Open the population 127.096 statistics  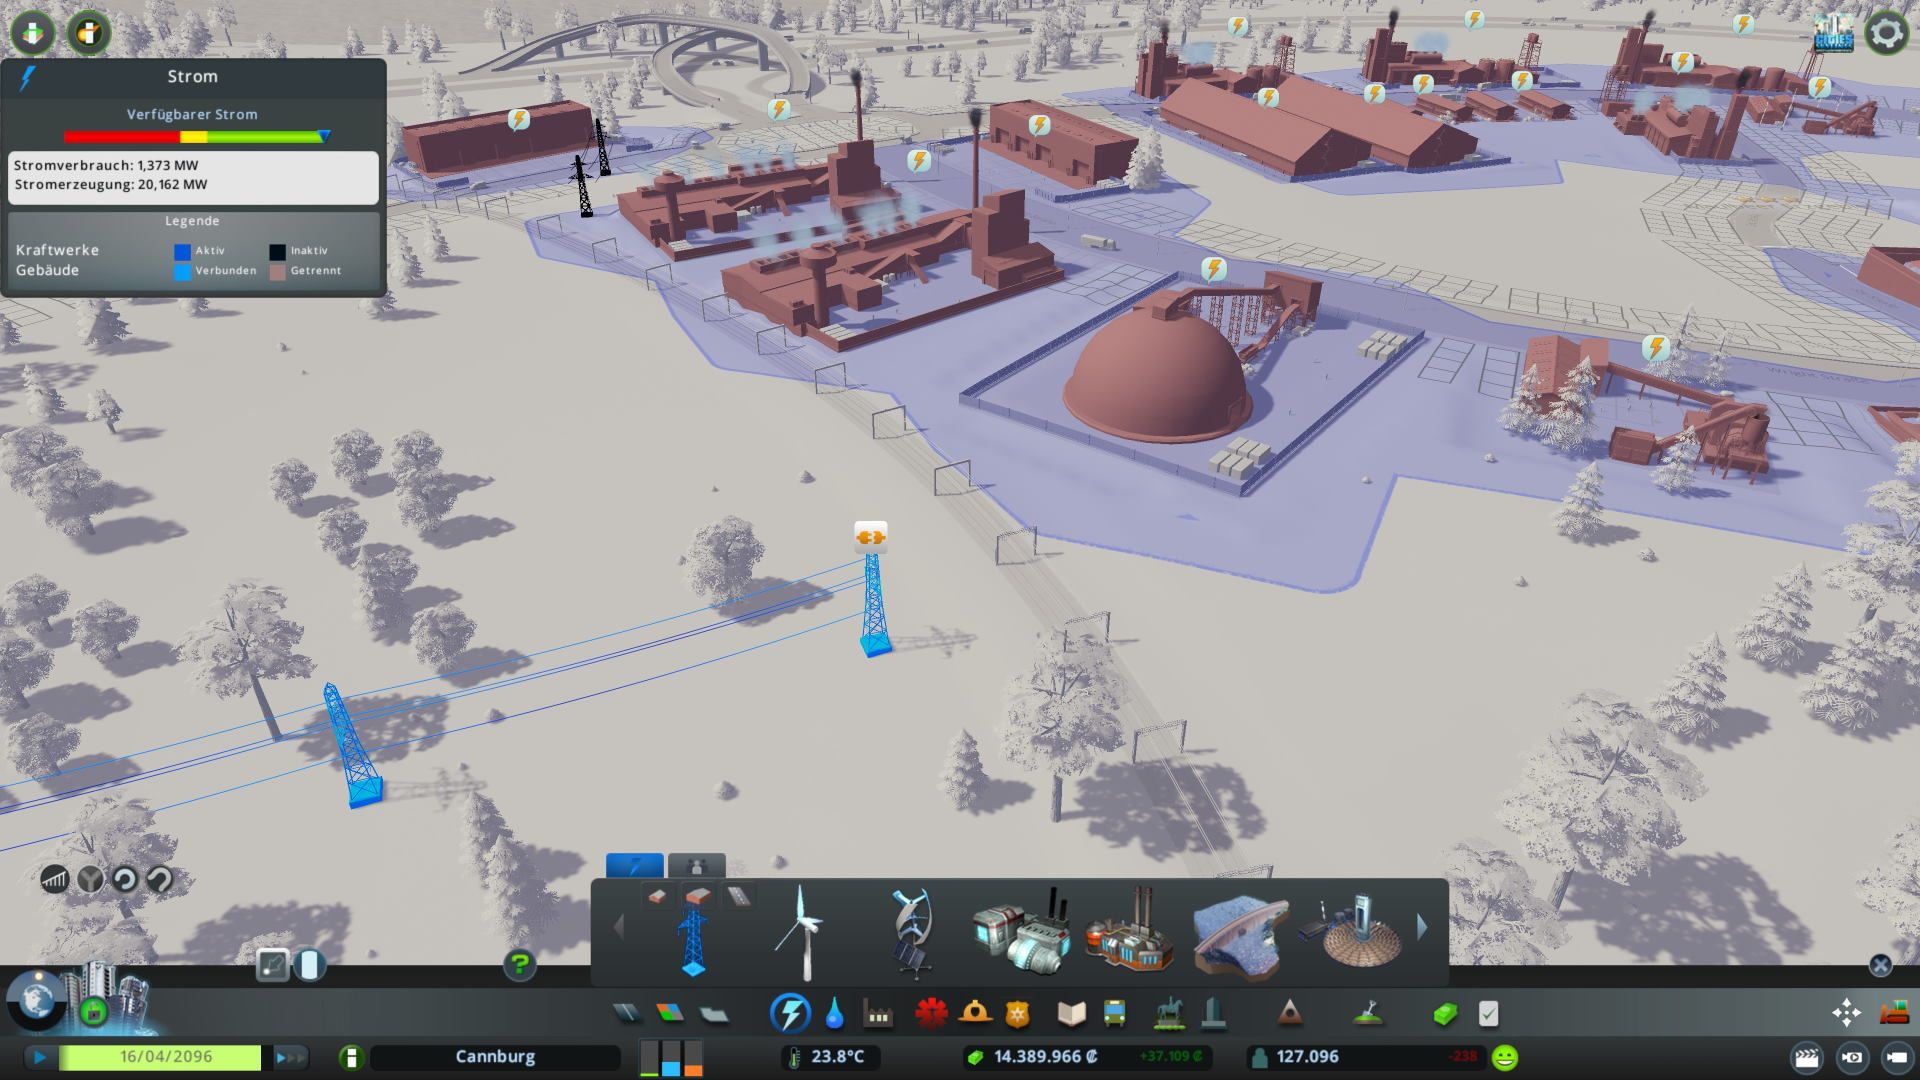tap(1307, 1057)
